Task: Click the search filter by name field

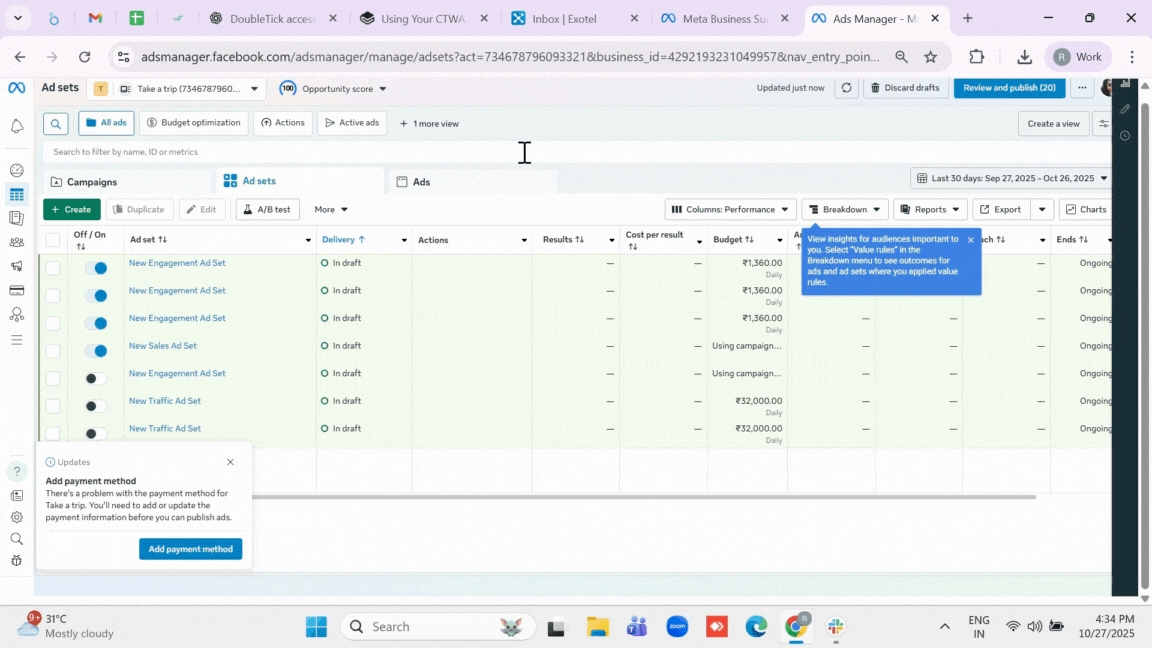Action: tap(280, 152)
